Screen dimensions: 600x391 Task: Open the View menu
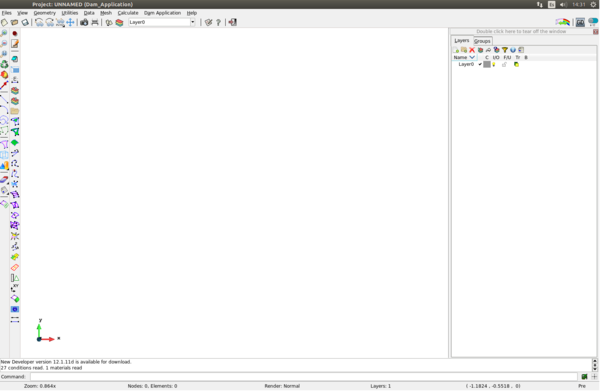[22, 13]
